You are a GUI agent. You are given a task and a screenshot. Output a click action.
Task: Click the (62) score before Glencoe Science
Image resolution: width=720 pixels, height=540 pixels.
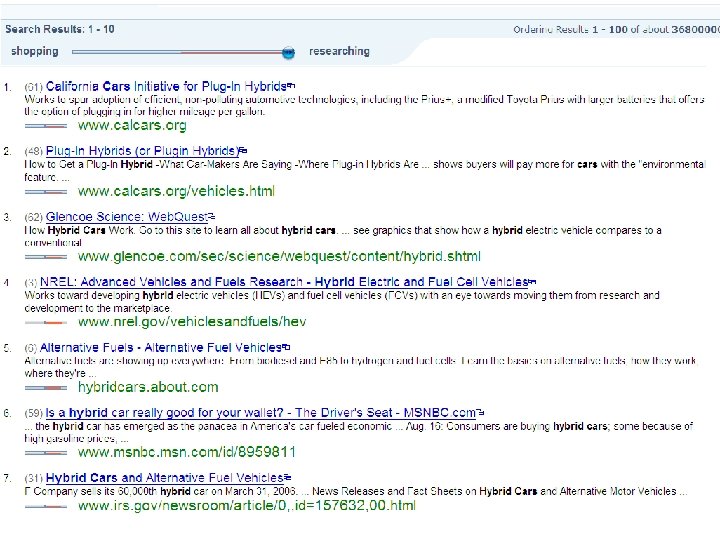(x=34, y=217)
